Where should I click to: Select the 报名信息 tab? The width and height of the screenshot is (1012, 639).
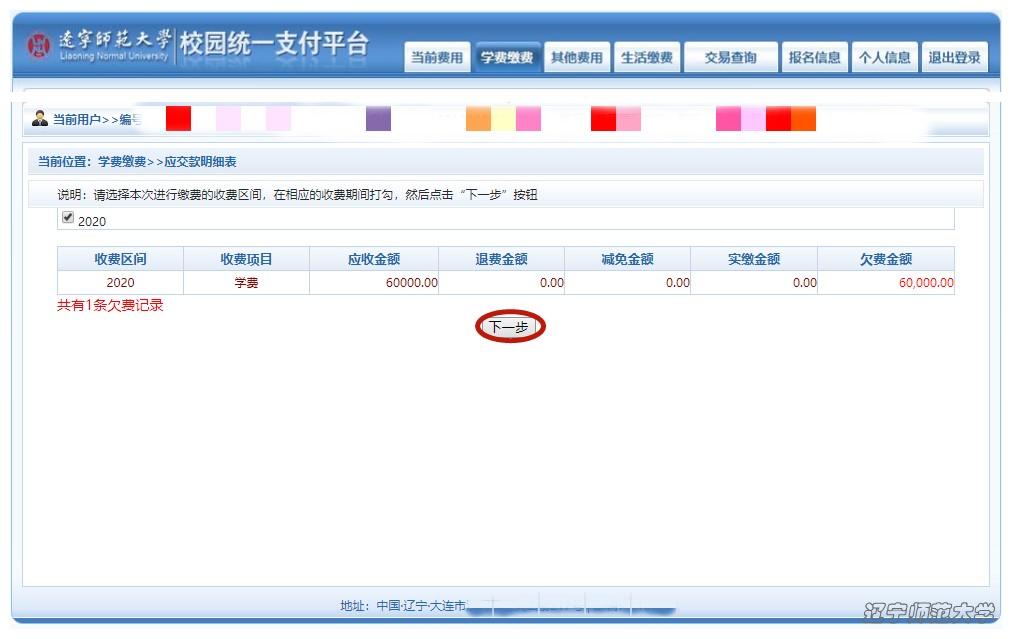814,58
